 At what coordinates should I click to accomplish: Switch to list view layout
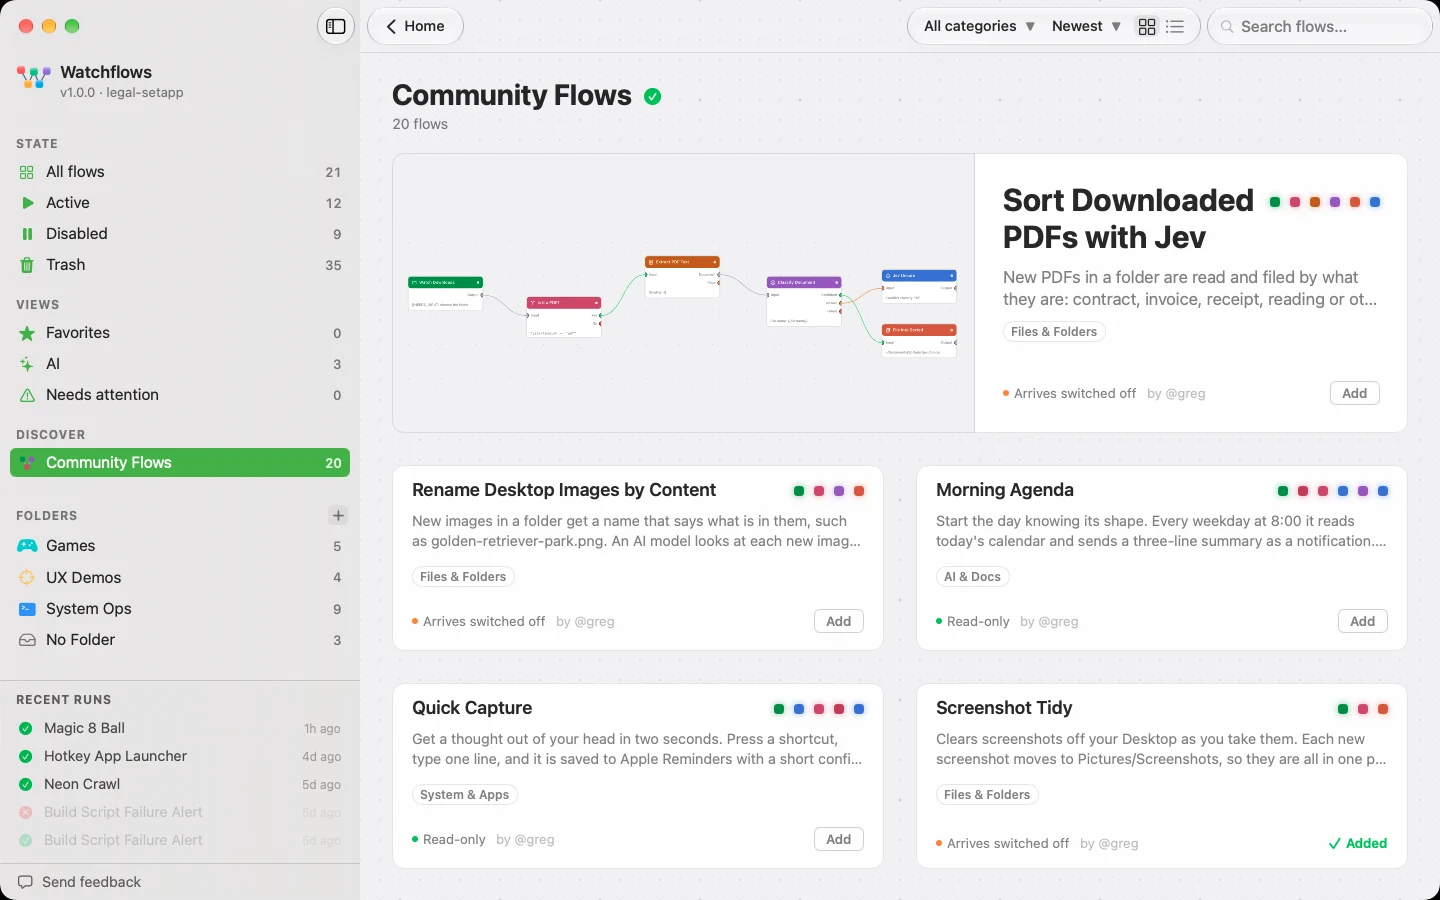(x=1175, y=27)
